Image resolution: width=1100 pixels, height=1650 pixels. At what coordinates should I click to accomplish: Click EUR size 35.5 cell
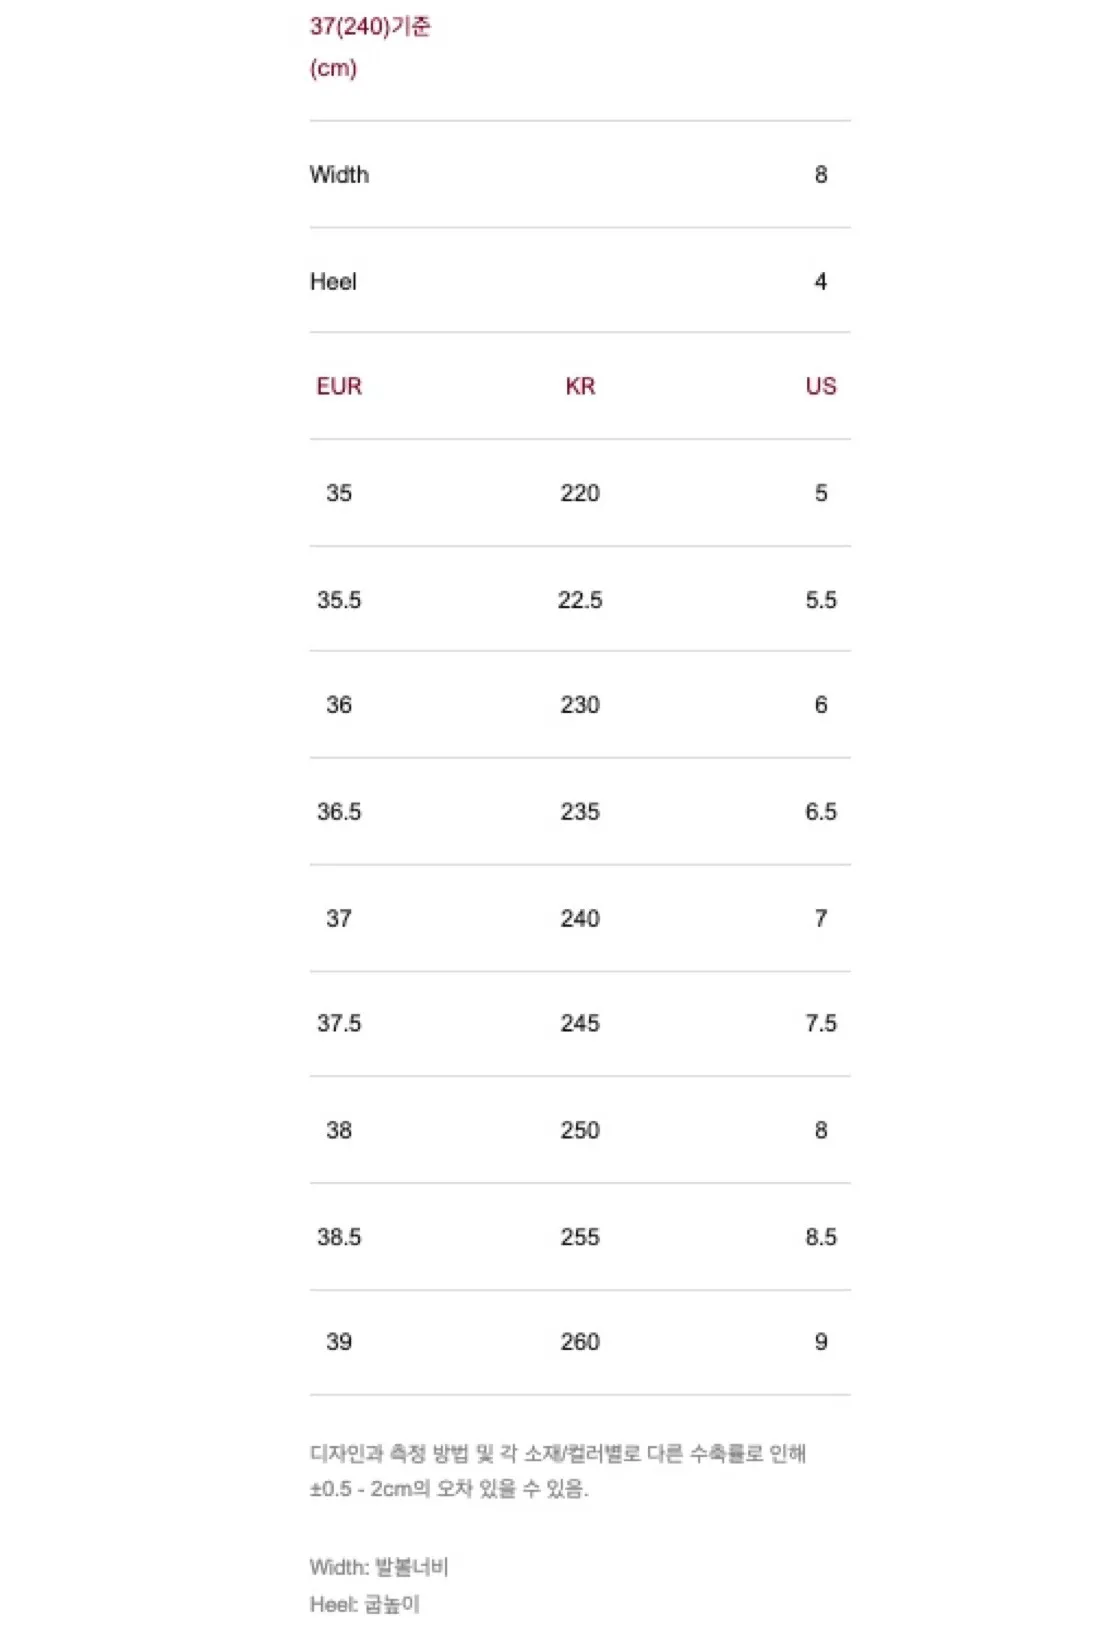click(339, 600)
